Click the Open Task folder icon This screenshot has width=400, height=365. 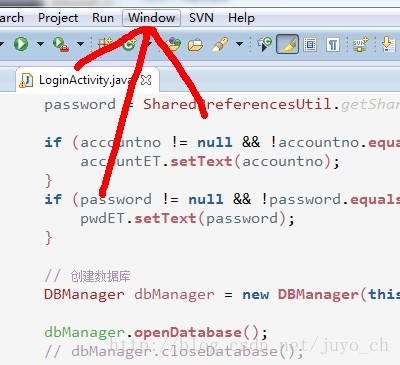(195, 44)
